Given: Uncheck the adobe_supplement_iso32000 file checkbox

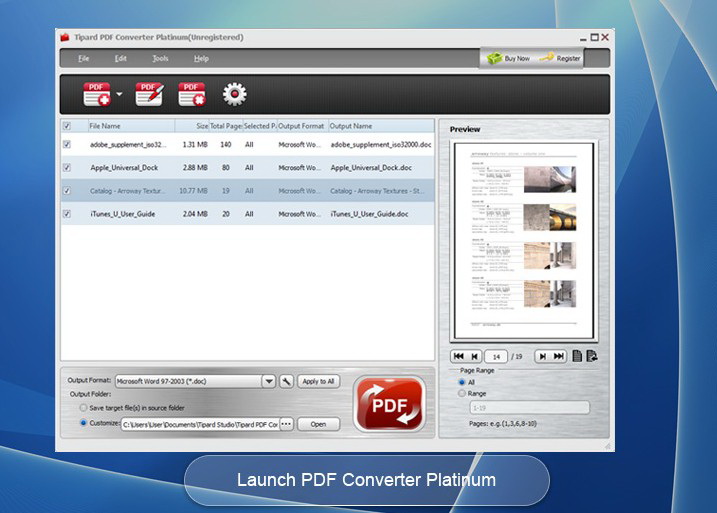Looking at the screenshot, I should 67,145.
